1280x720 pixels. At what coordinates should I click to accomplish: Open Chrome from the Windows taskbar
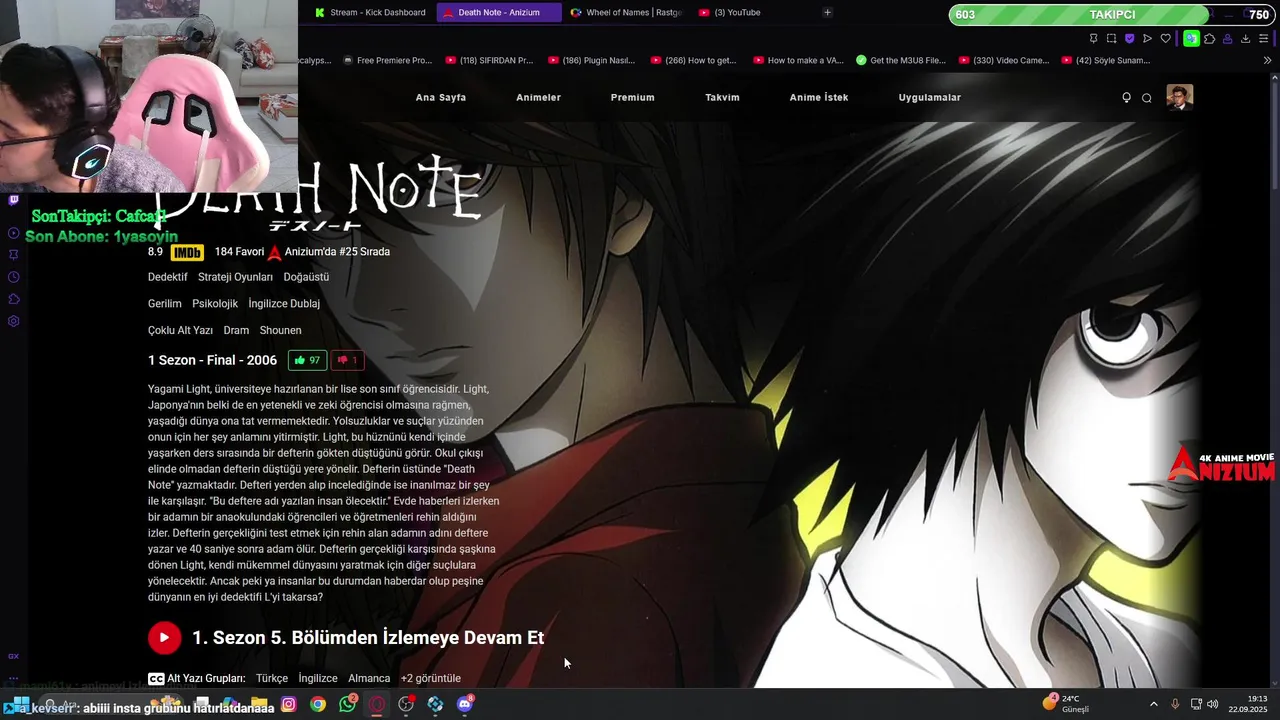(318, 704)
